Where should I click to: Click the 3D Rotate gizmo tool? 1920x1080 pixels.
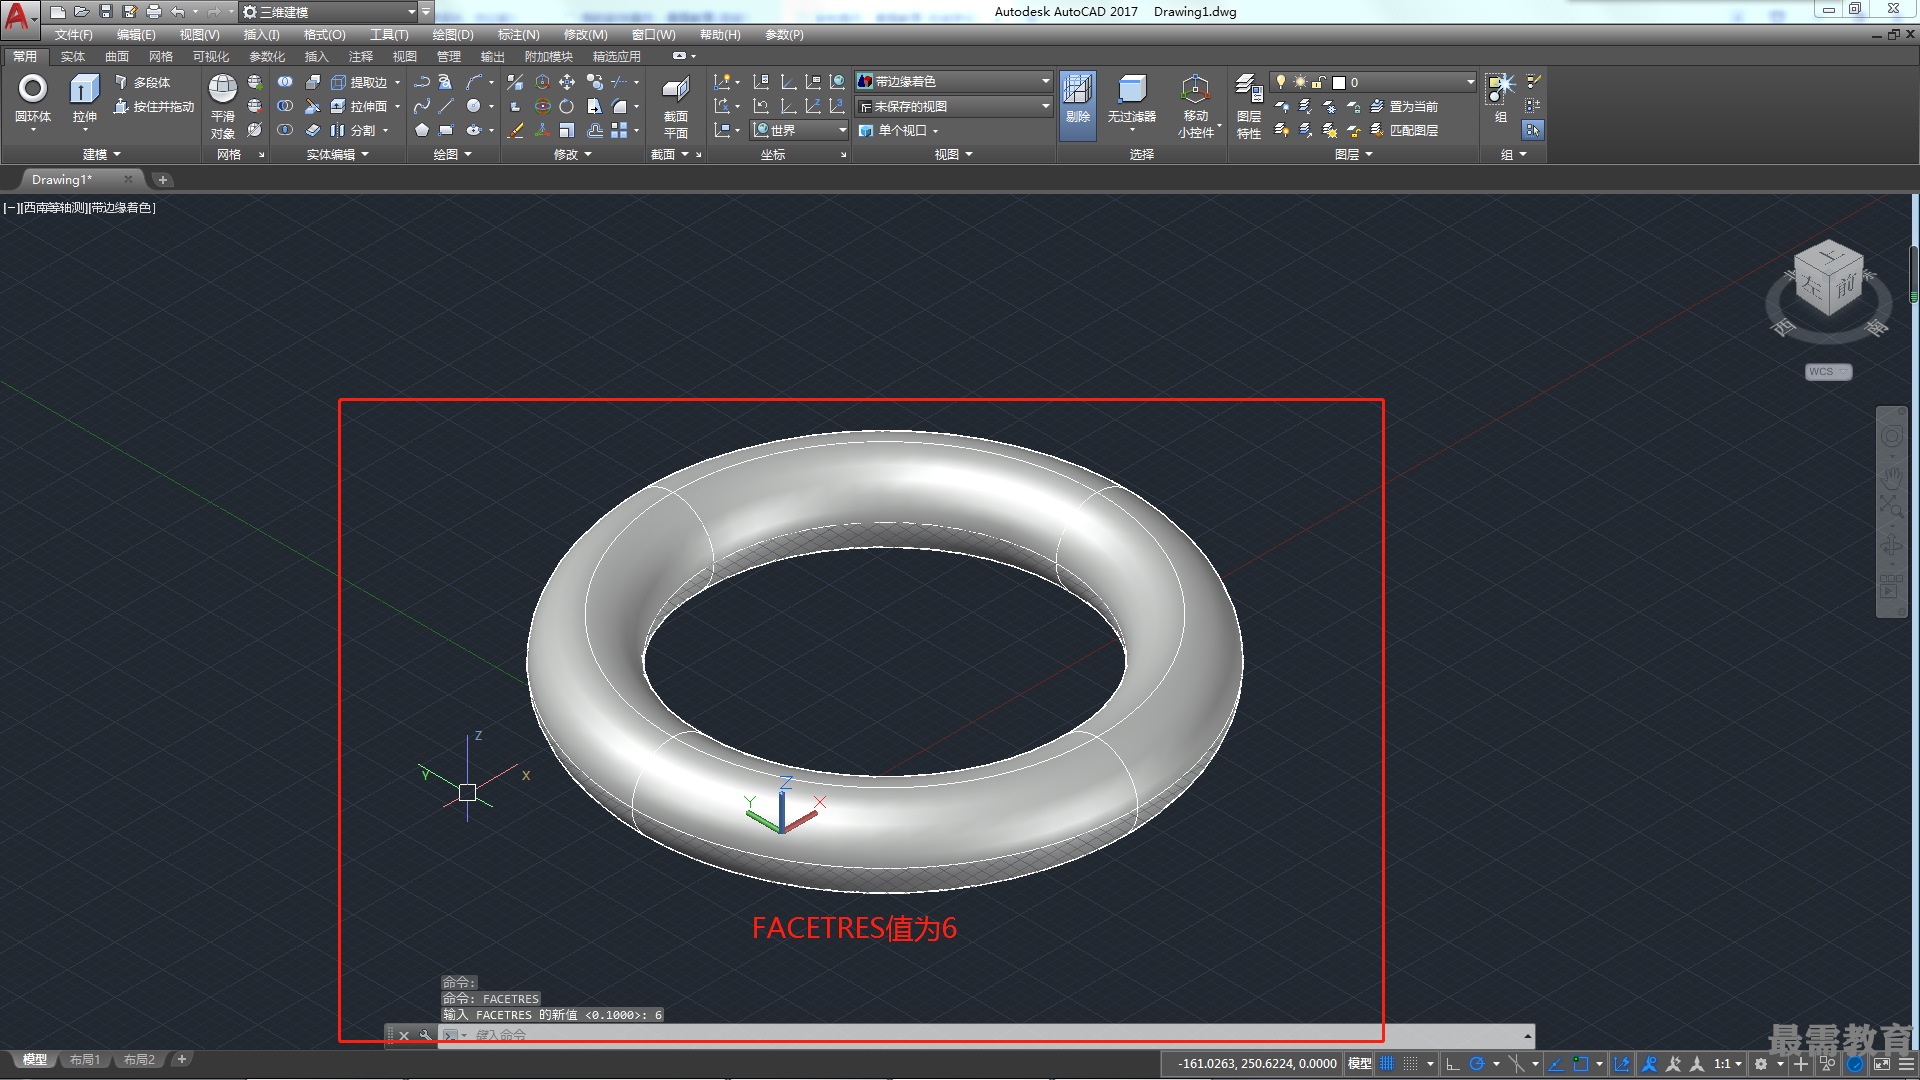point(542,106)
